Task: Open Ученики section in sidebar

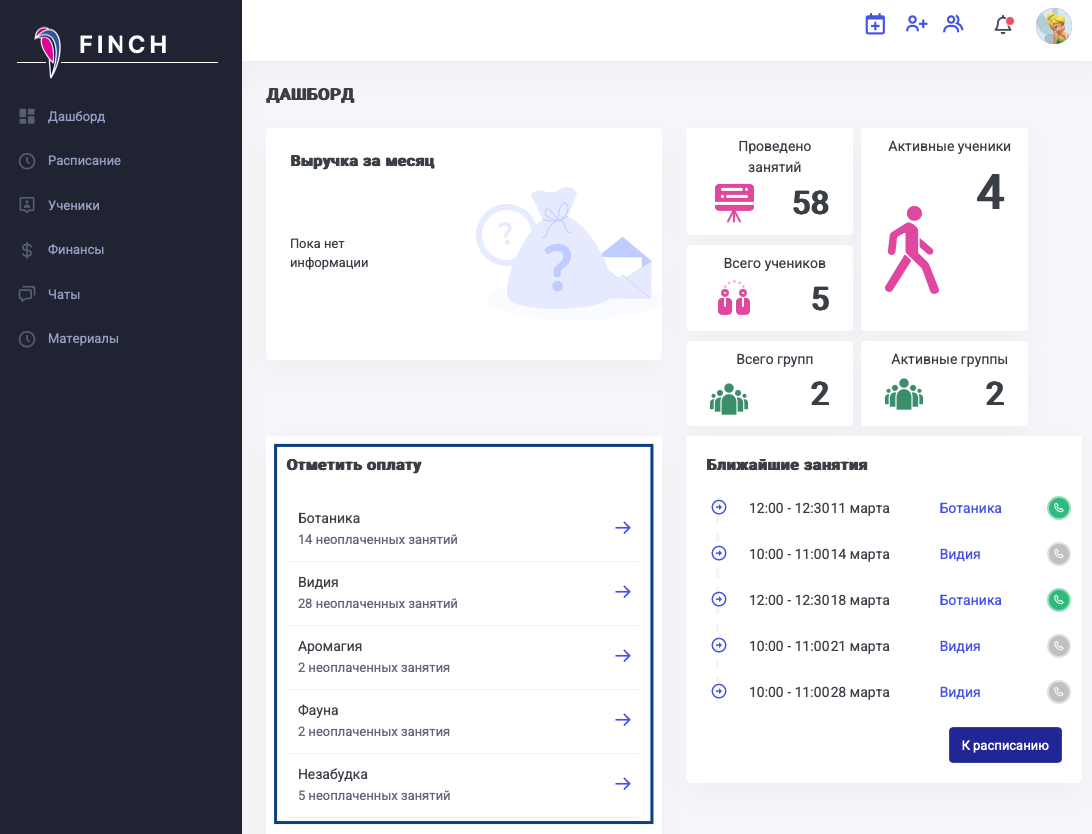Action: click(74, 205)
